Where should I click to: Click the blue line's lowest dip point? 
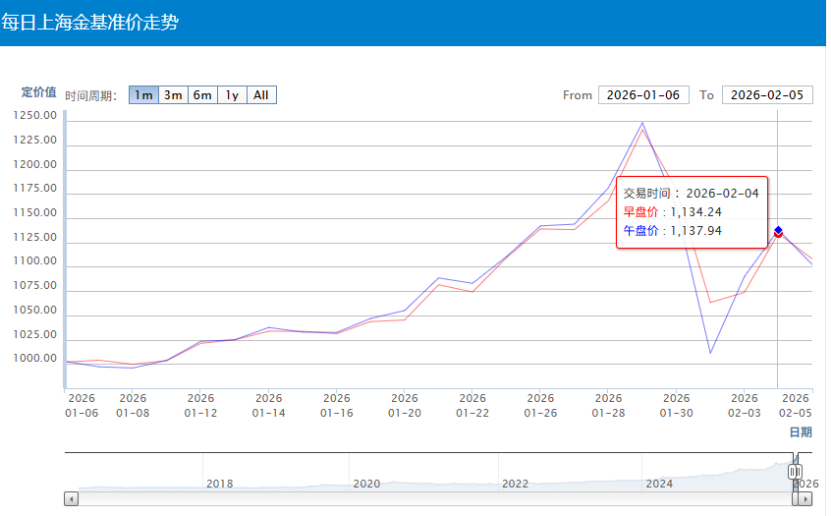[x=710, y=353]
